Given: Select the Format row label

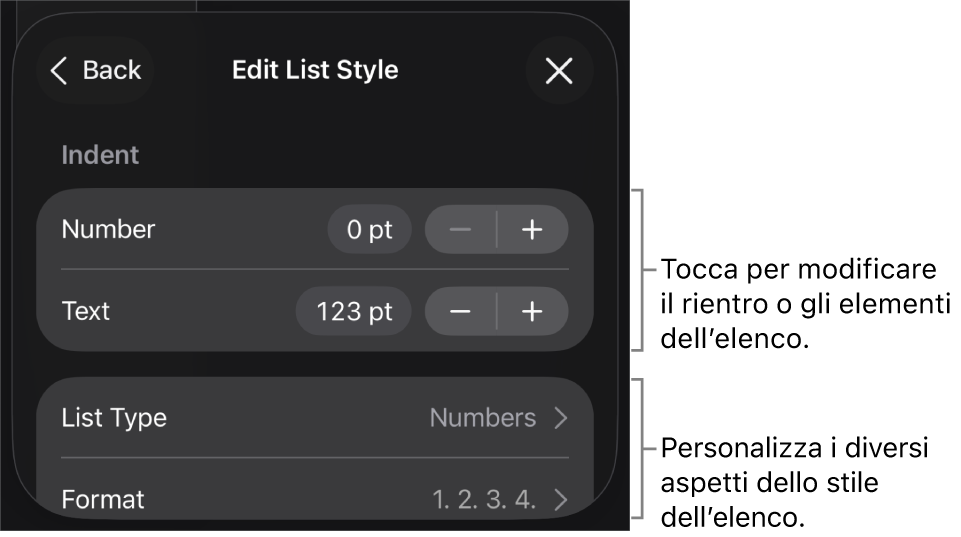Looking at the screenshot, I should [x=103, y=499].
